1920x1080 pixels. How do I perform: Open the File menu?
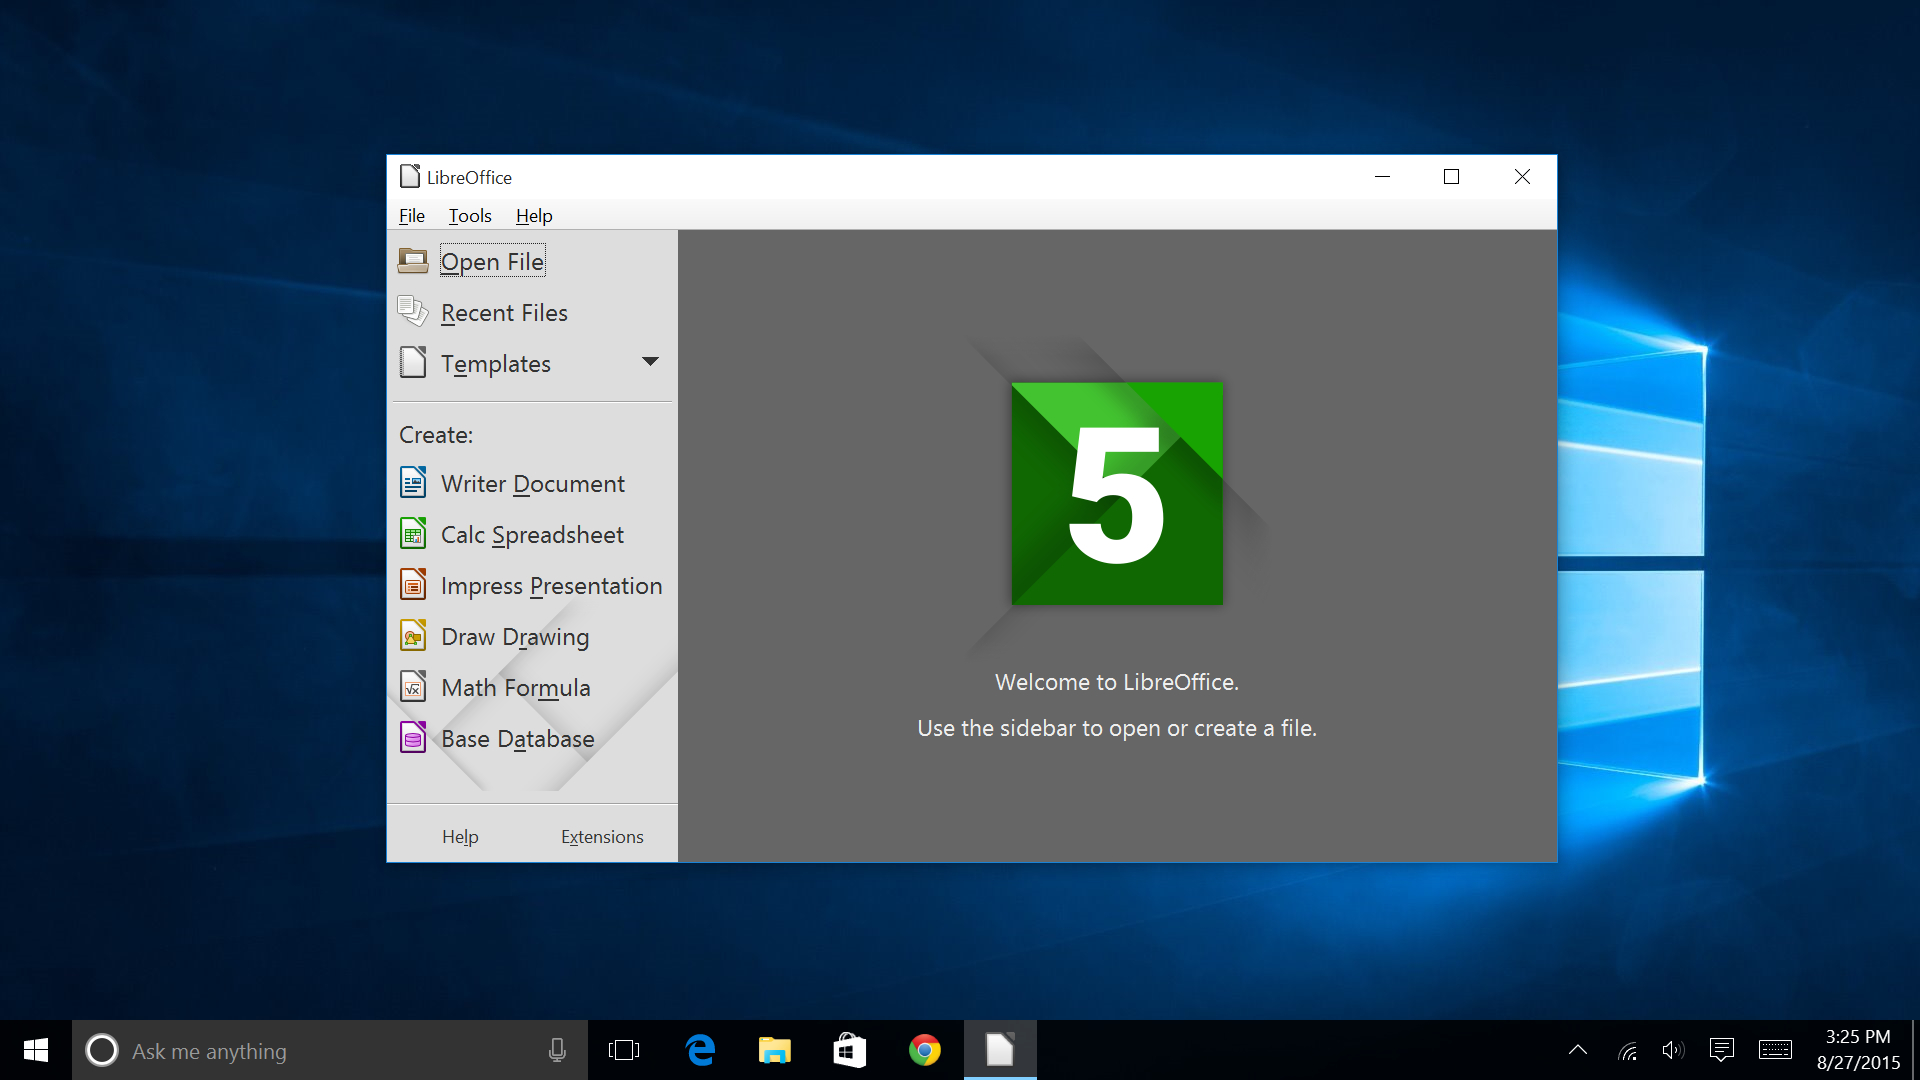click(413, 215)
